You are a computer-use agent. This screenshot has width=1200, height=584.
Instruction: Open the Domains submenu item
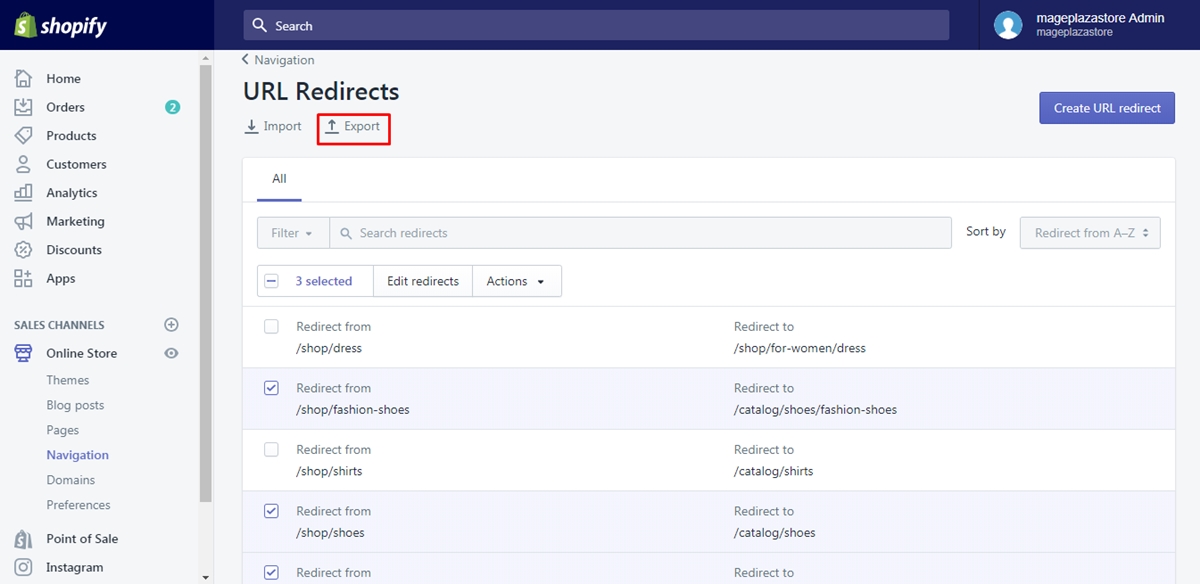pos(71,480)
